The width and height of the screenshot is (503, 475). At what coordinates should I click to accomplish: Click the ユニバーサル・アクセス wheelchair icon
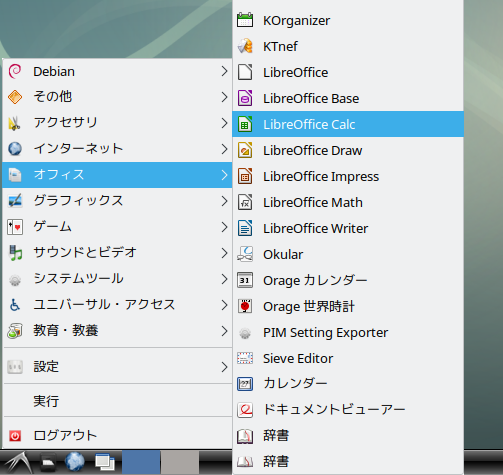[15, 305]
